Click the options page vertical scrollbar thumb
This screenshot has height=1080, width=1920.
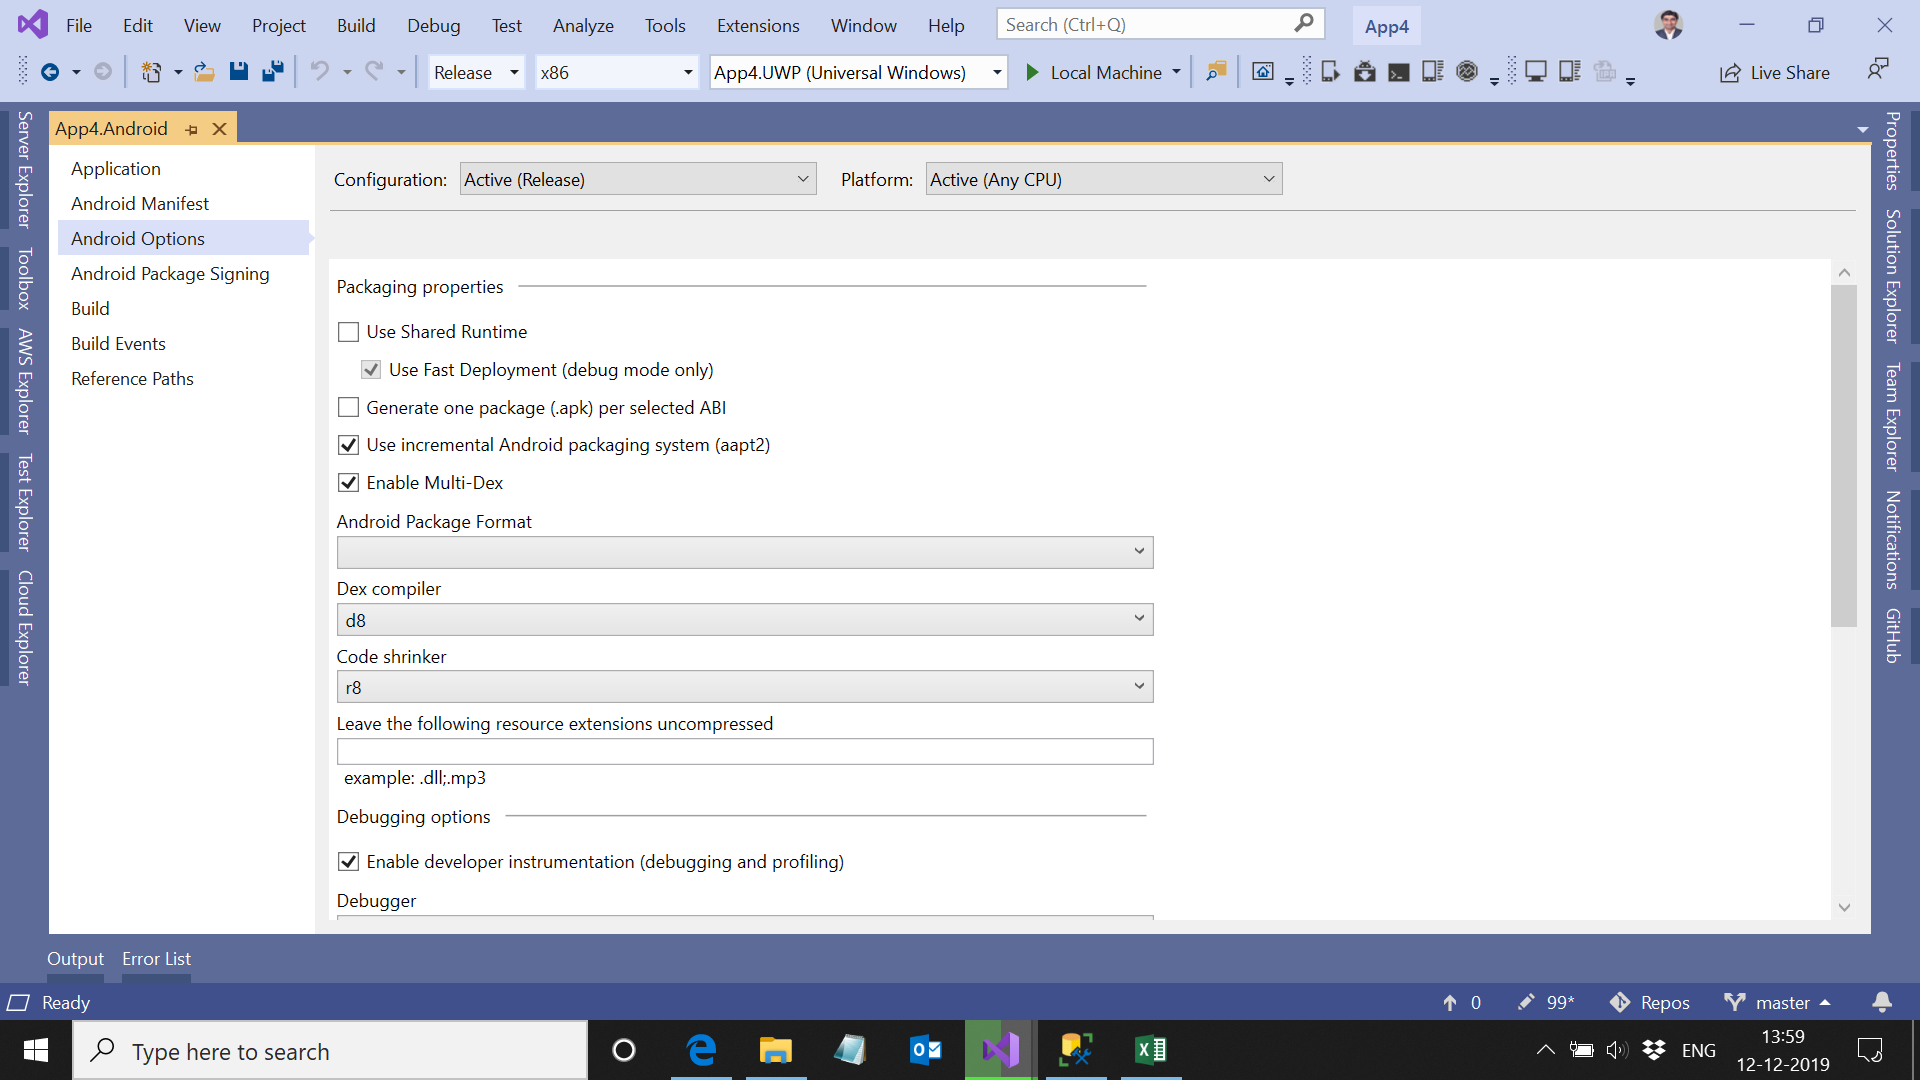pos(1844,456)
